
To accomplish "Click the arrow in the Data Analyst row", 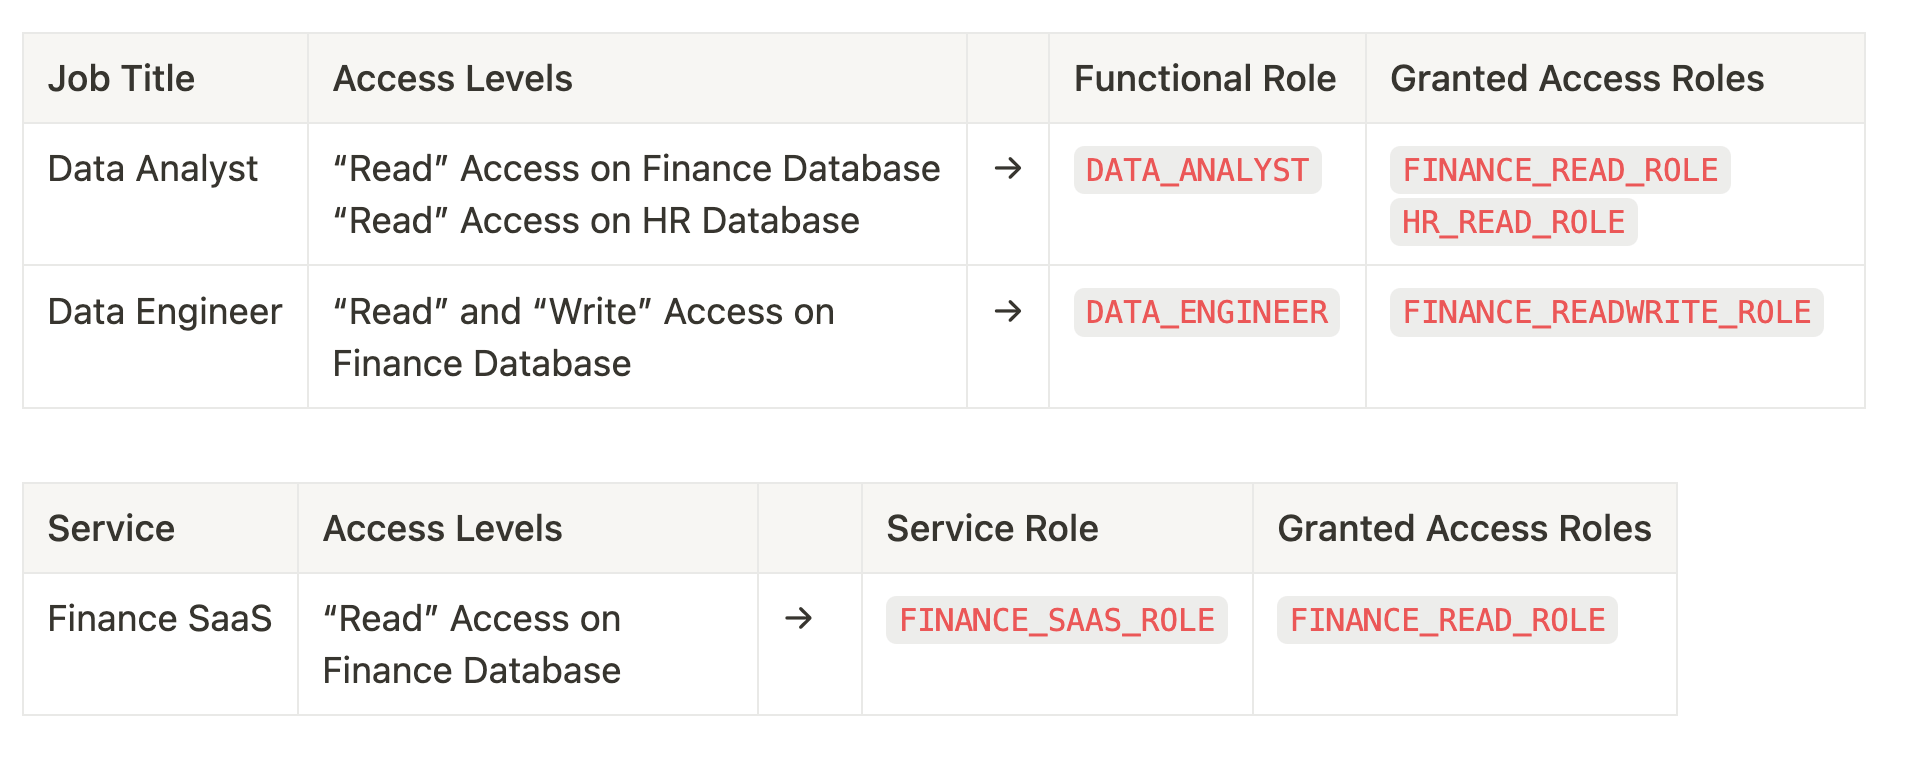I will coord(1007,168).
